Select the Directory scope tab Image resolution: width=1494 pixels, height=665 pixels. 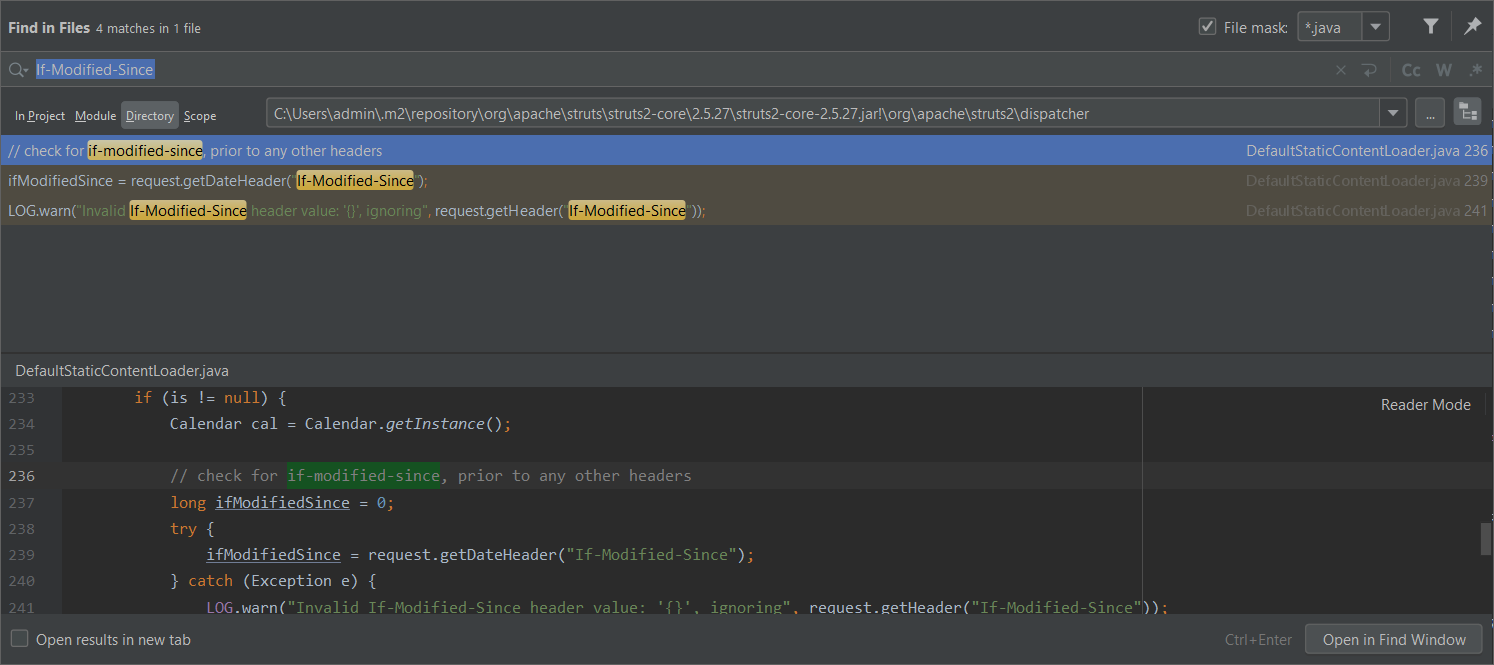pyautogui.click(x=150, y=116)
